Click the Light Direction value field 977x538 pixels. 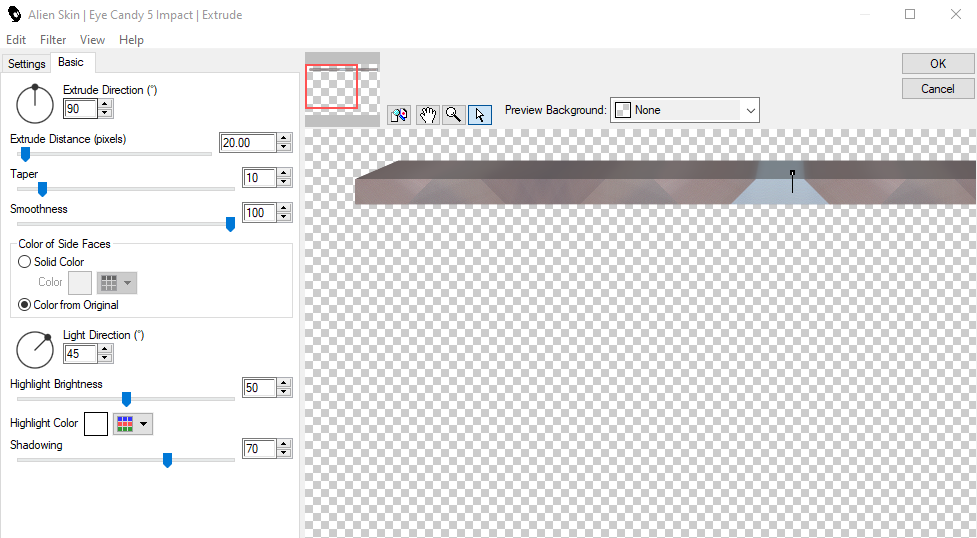80,353
